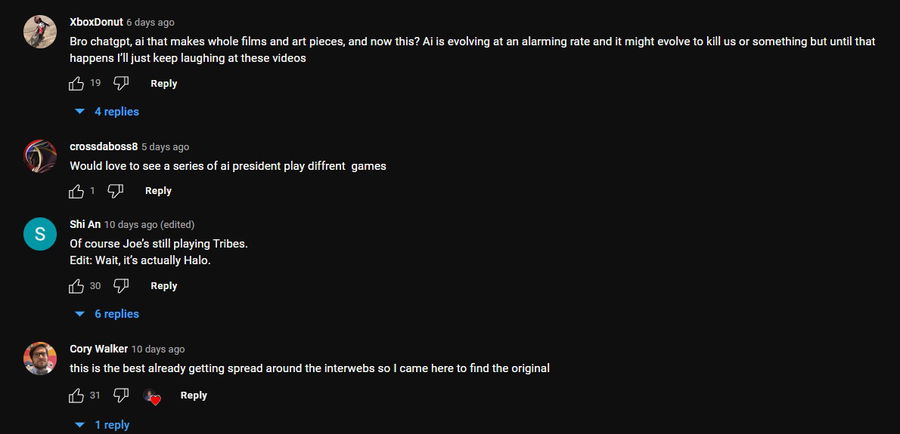Open XboxDonut's channel from username
Viewport: 900px width, 434px height.
(97, 22)
